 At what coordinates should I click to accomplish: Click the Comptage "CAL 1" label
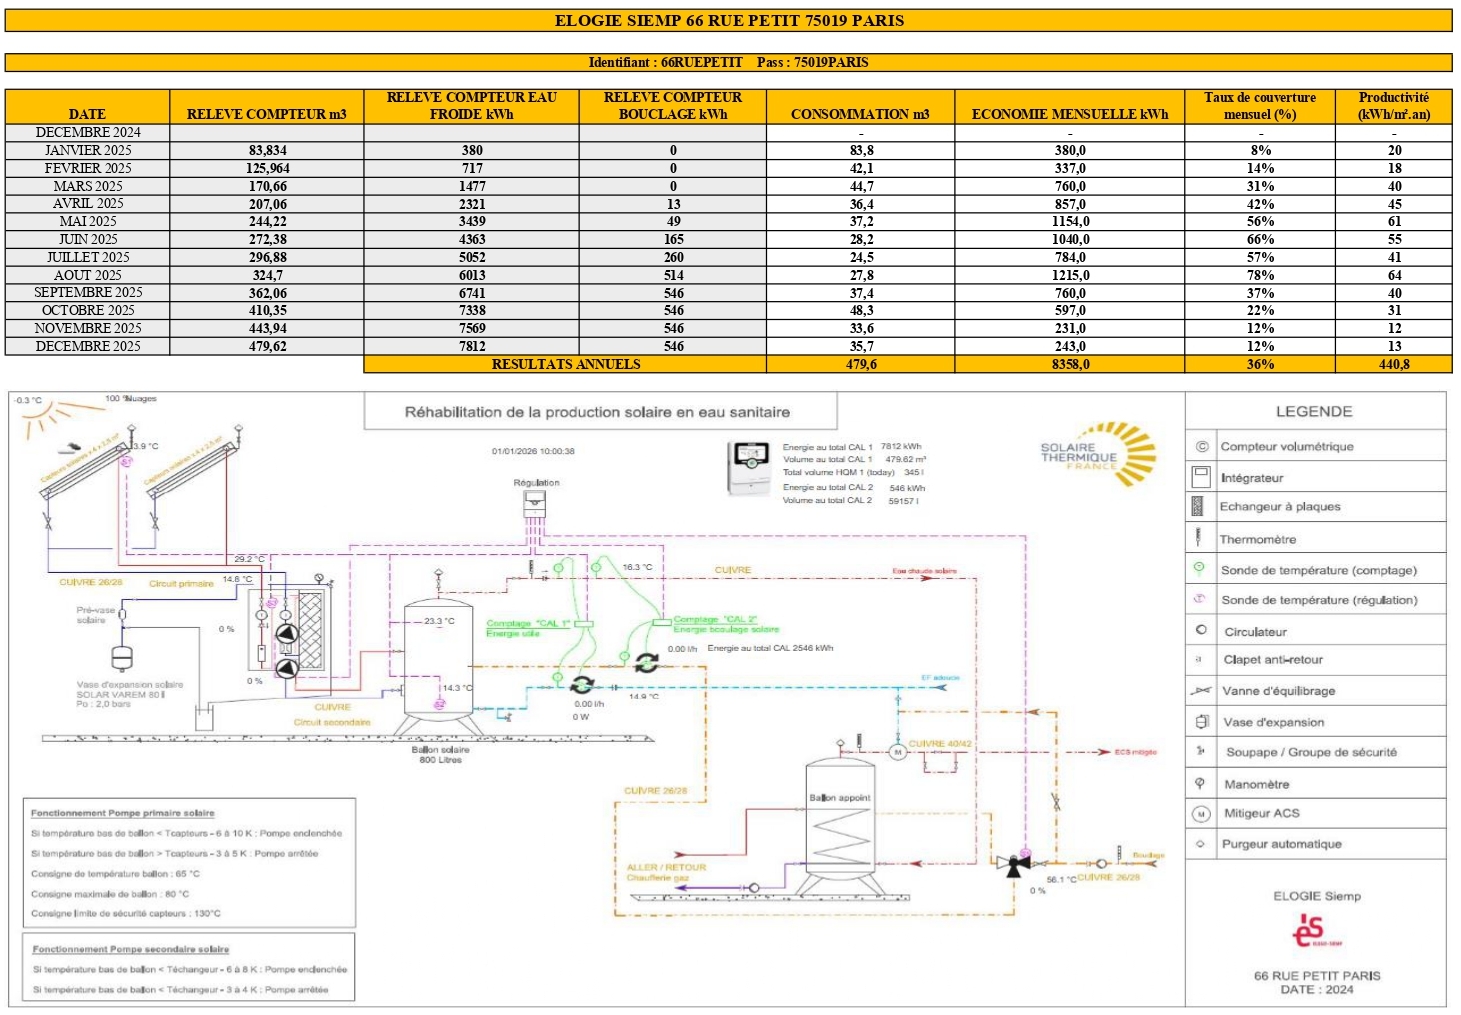click(x=527, y=623)
